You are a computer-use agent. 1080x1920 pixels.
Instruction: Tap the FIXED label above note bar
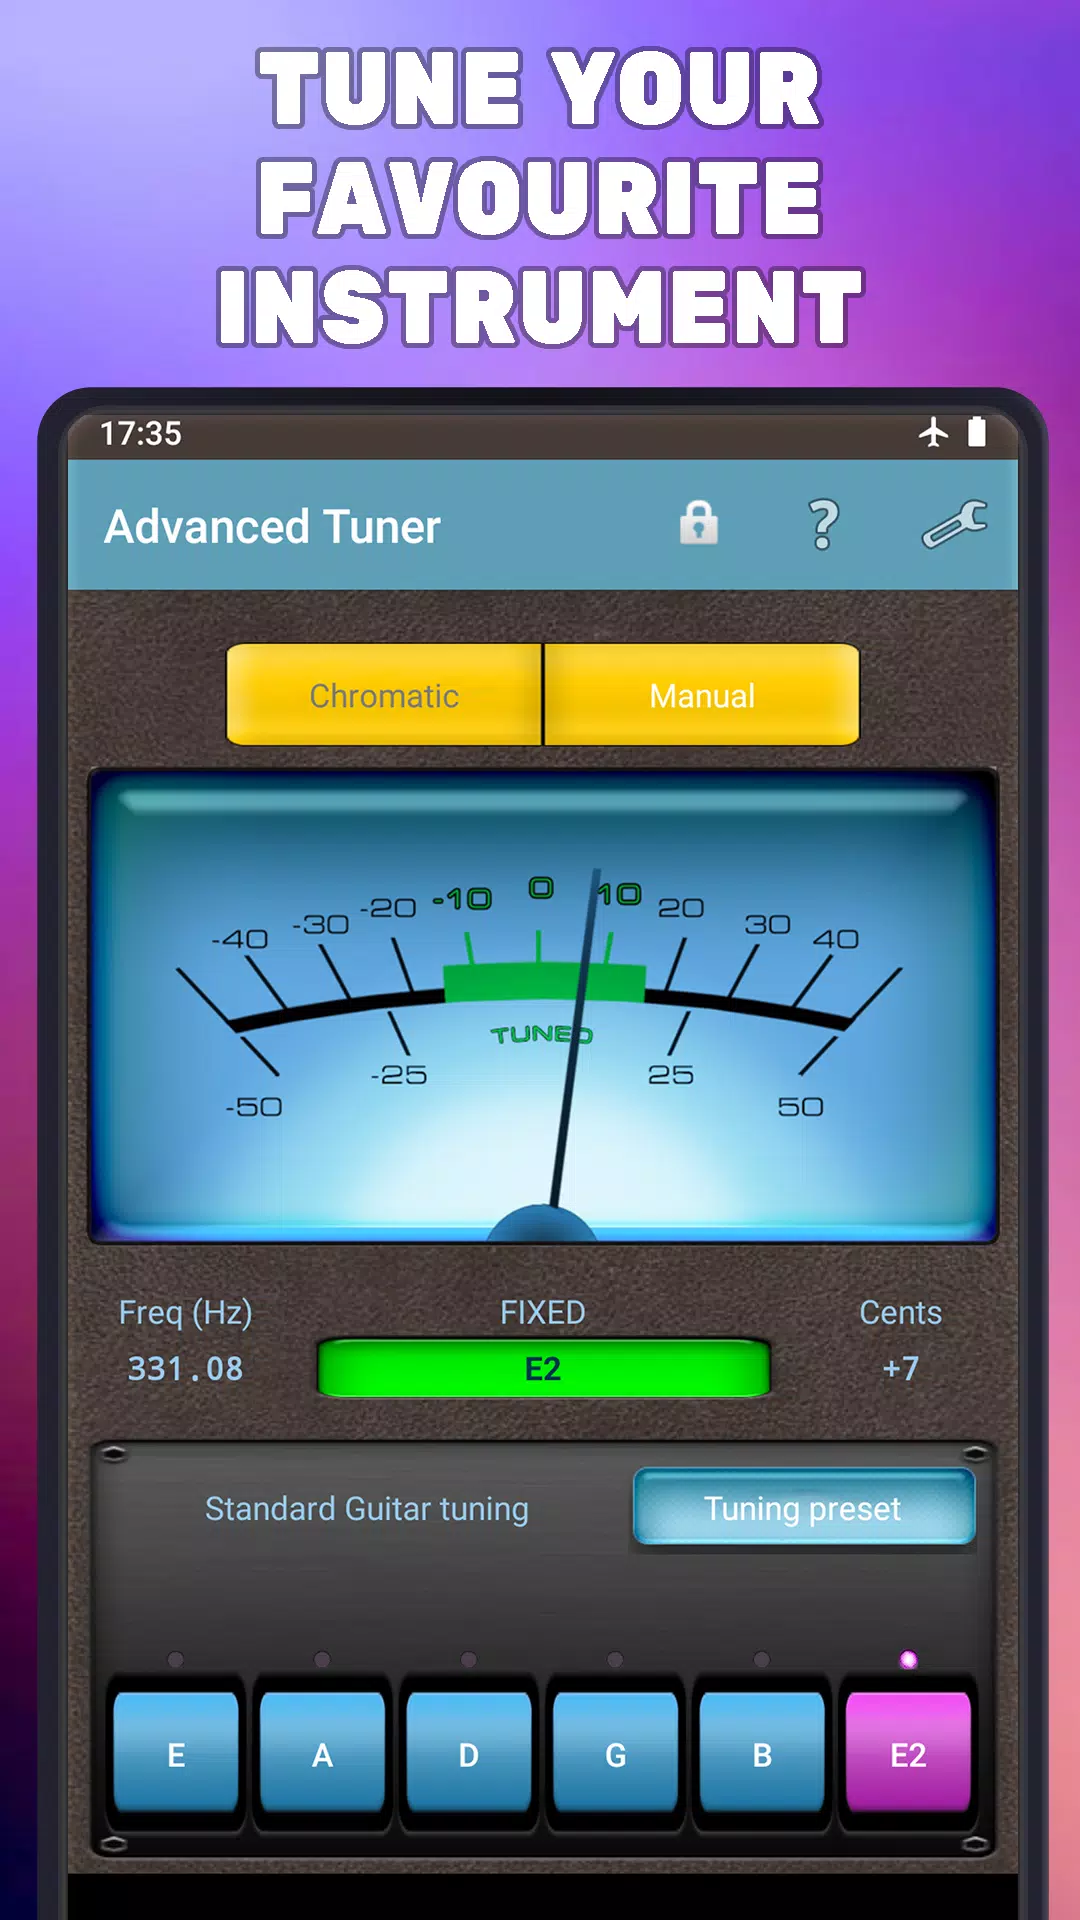(x=542, y=1312)
